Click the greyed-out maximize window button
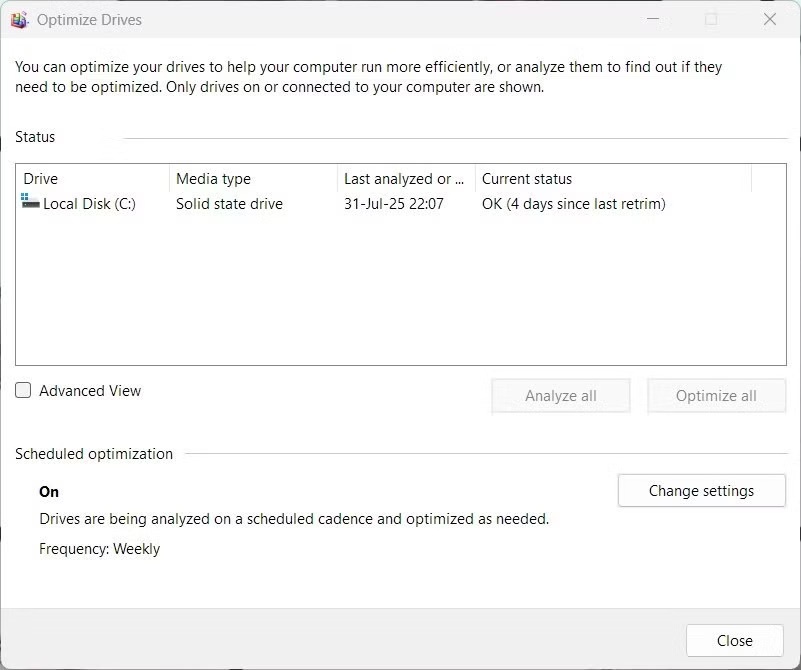The width and height of the screenshot is (801, 670). [711, 20]
